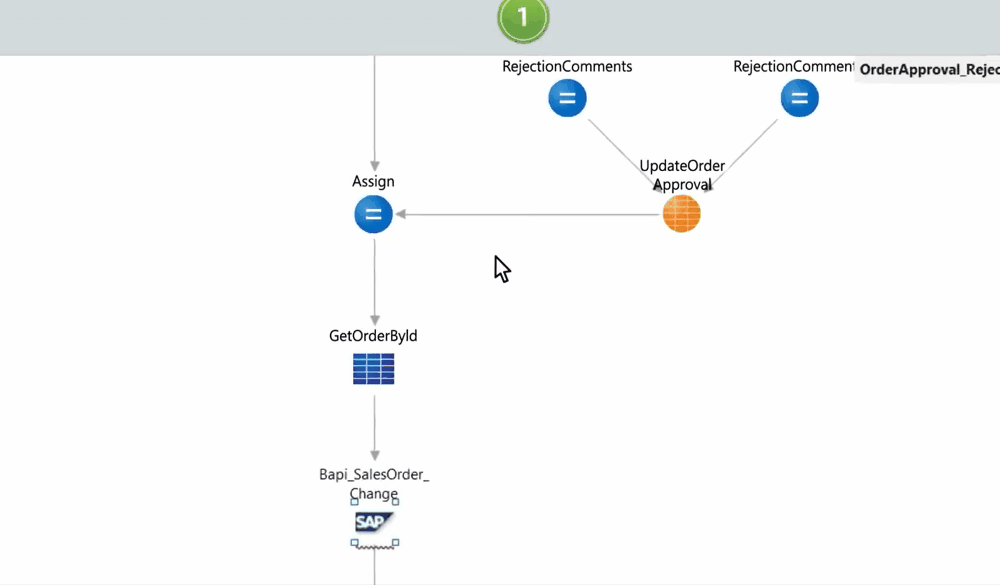The width and height of the screenshot is (1000, 585).
Task: Select the GetOrderById aggregate grid icon
Action: pos(374,369)
